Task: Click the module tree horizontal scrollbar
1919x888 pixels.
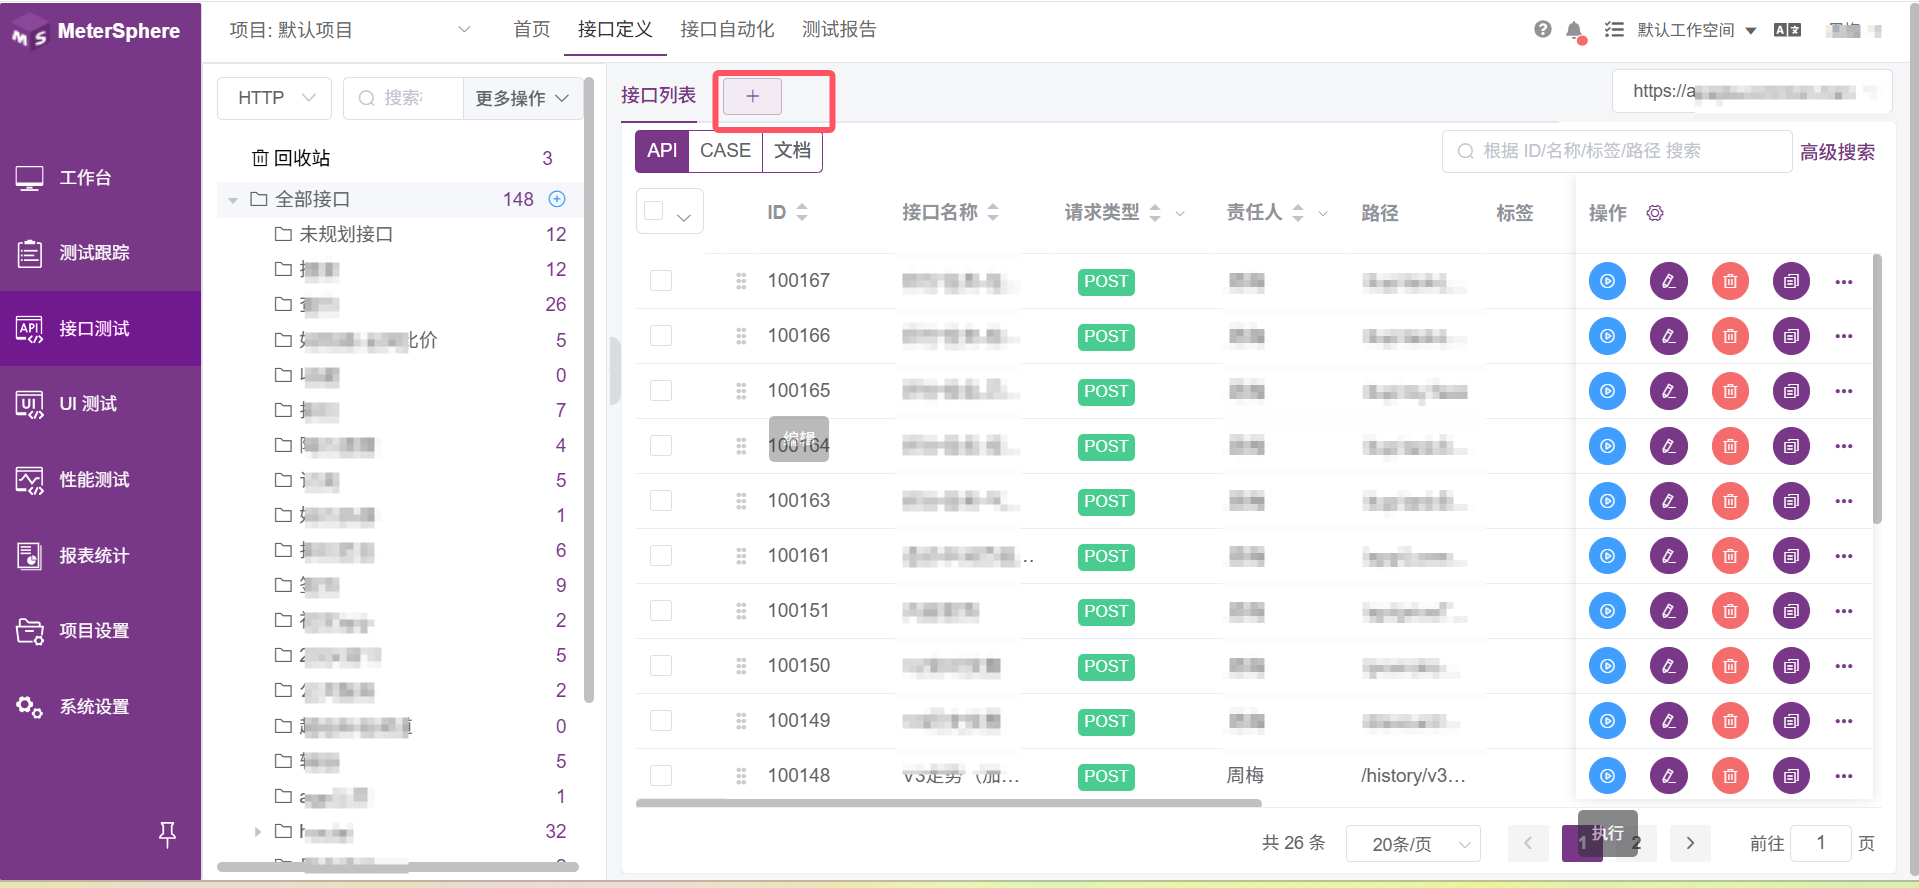Action: point(398,867)
